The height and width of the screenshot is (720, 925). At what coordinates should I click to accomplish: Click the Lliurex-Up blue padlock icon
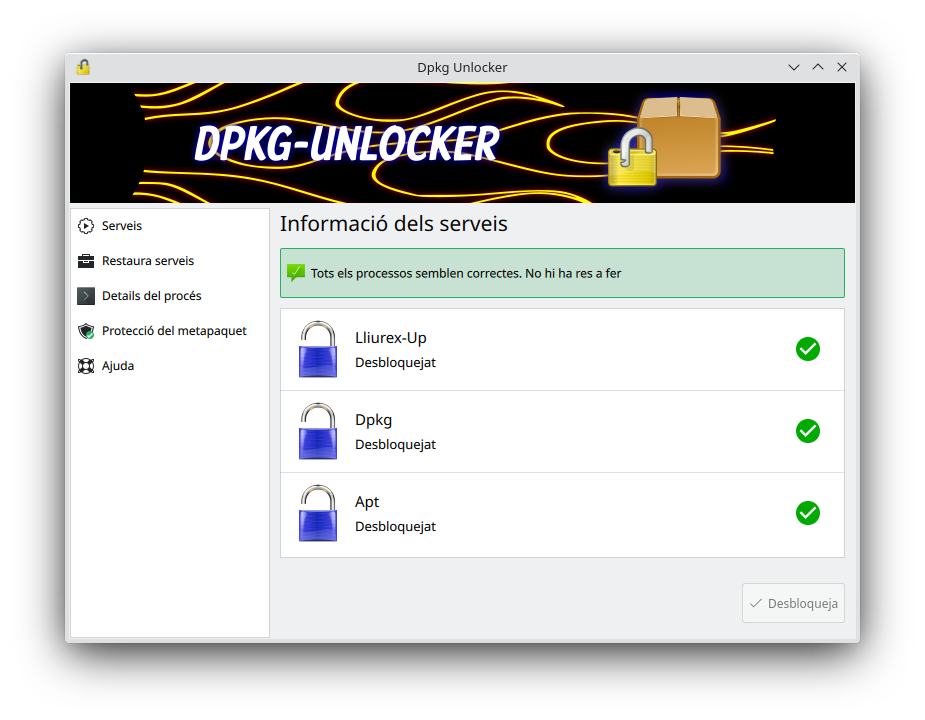[318, 349]
